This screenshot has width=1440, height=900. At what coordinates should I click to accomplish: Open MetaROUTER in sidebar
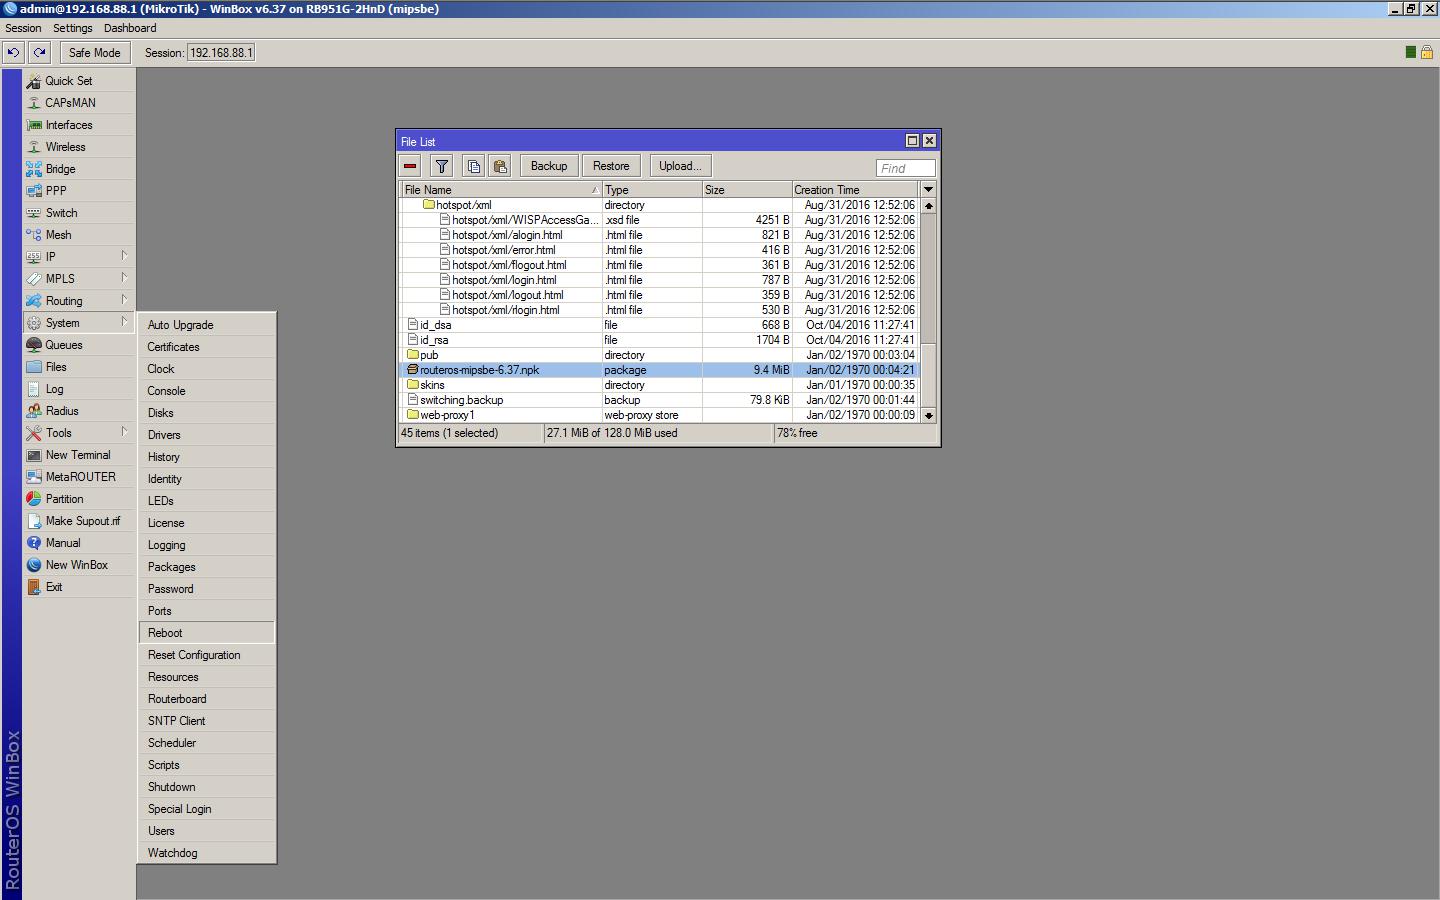click(79, 477)
